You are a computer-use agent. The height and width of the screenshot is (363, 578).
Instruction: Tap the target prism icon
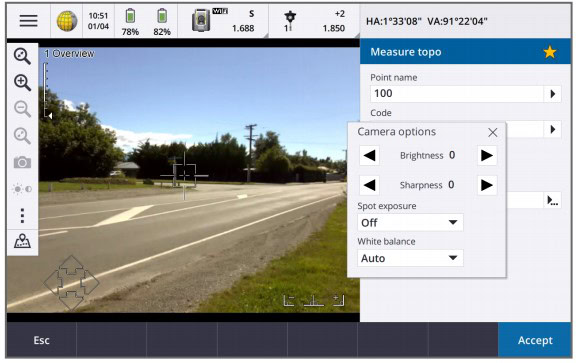tap(290, 21)
